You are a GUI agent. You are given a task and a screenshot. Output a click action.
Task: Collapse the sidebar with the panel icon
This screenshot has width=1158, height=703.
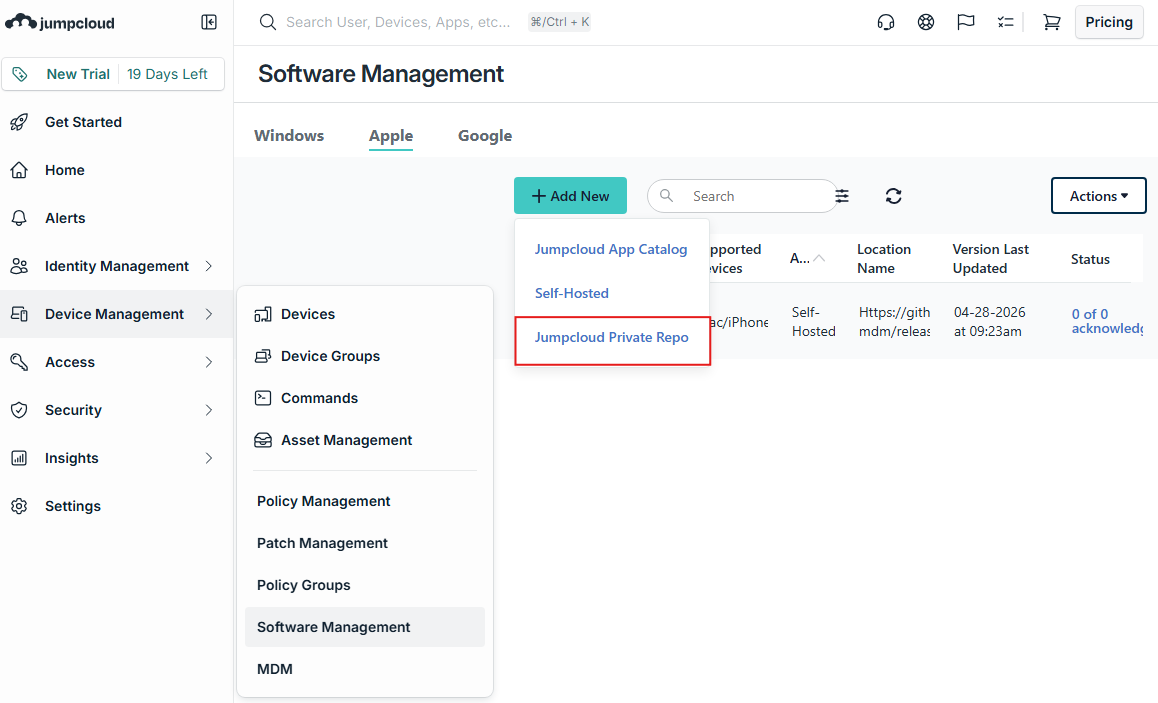[x=209, y=22]
